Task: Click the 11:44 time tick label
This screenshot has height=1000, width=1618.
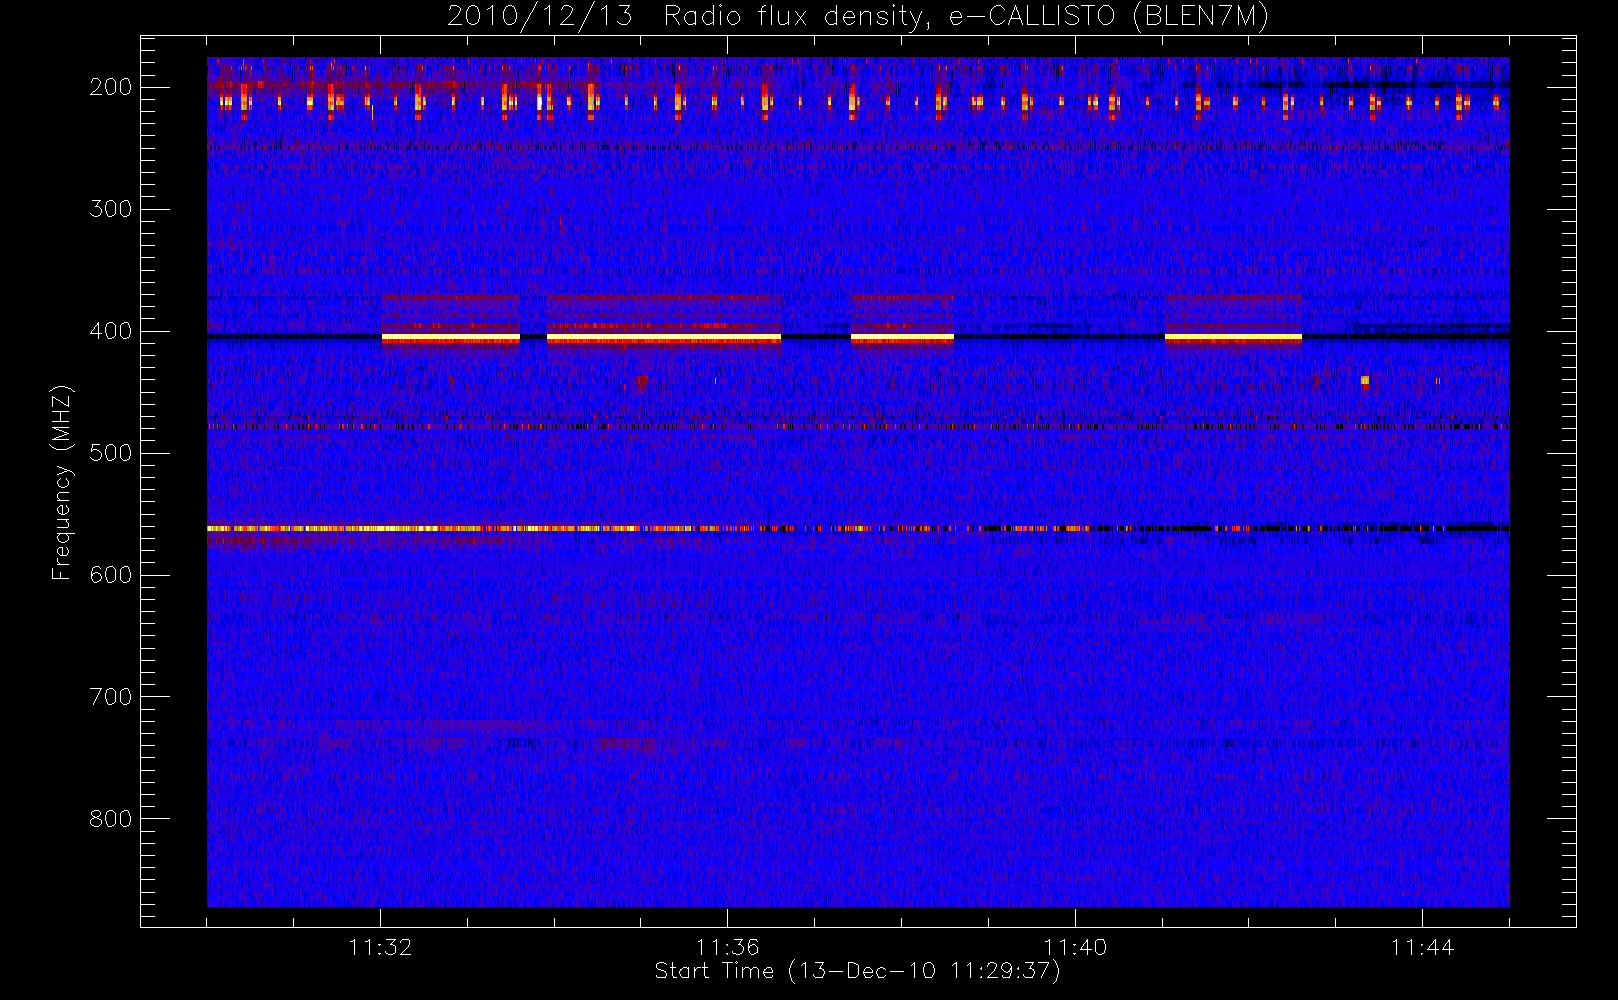Action: point(1422,947)
